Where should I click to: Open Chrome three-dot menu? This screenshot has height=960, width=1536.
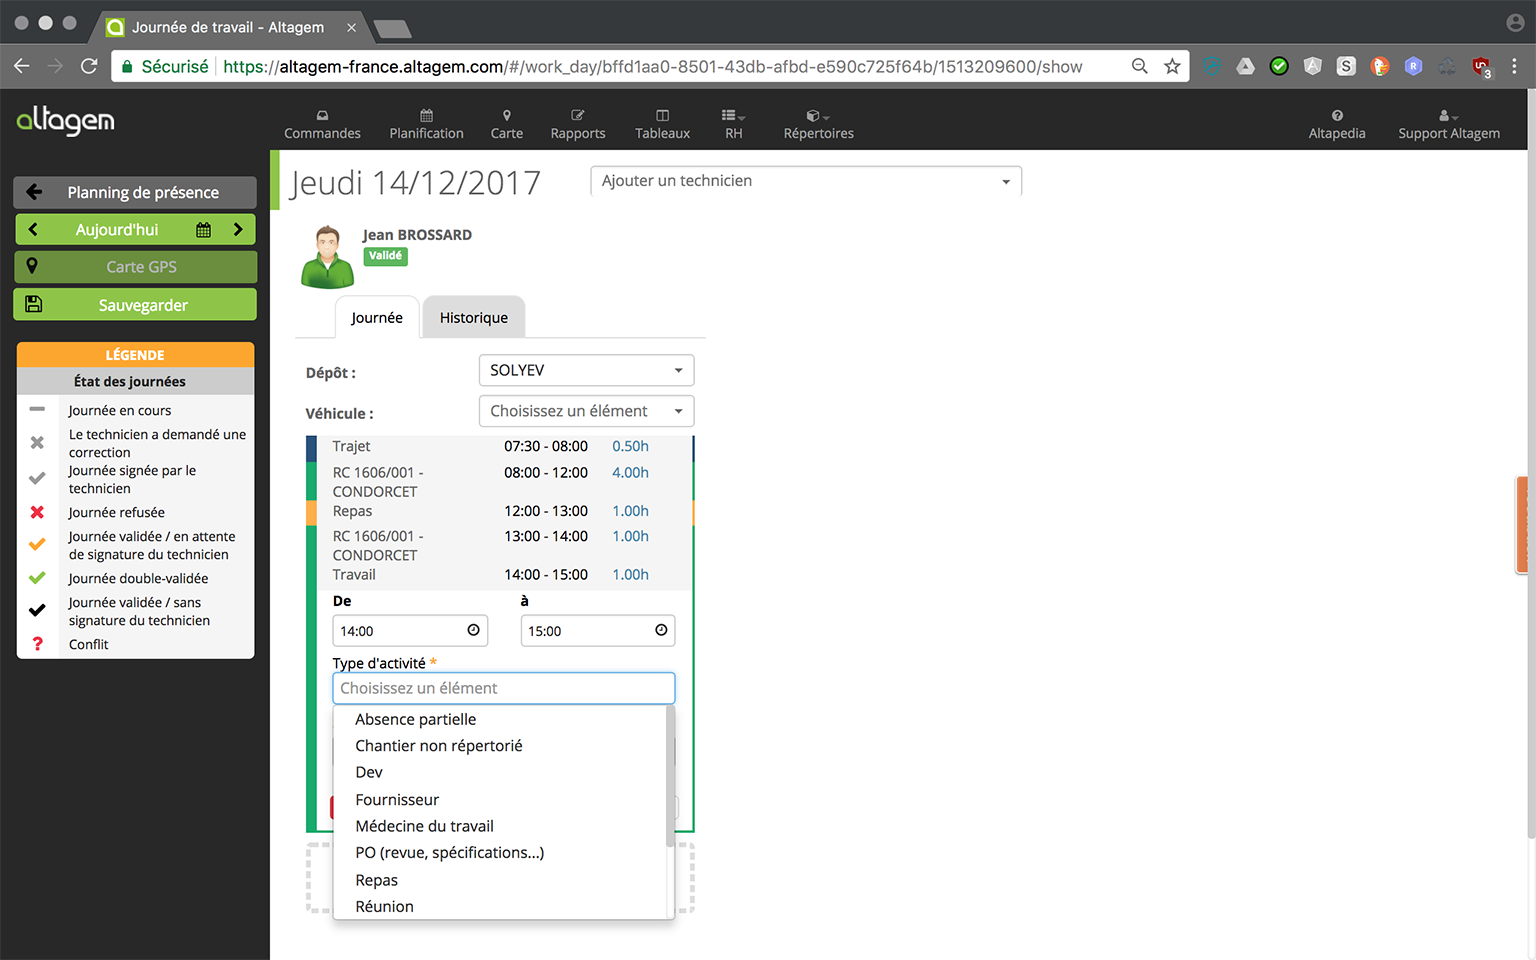(x=1514, y=66)
